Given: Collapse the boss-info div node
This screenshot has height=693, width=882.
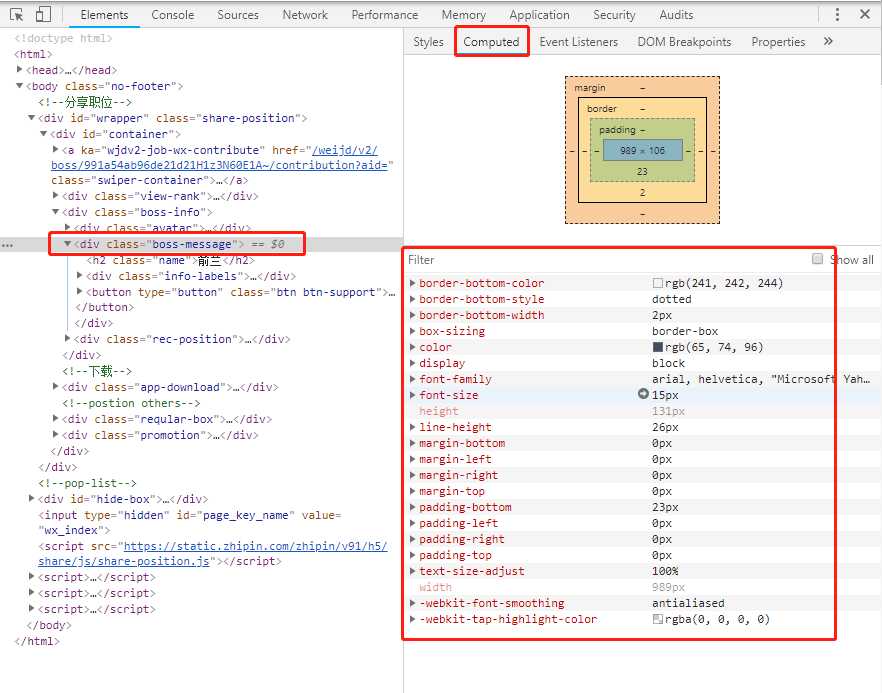Looking at the screenshot, I should point(55,212).
